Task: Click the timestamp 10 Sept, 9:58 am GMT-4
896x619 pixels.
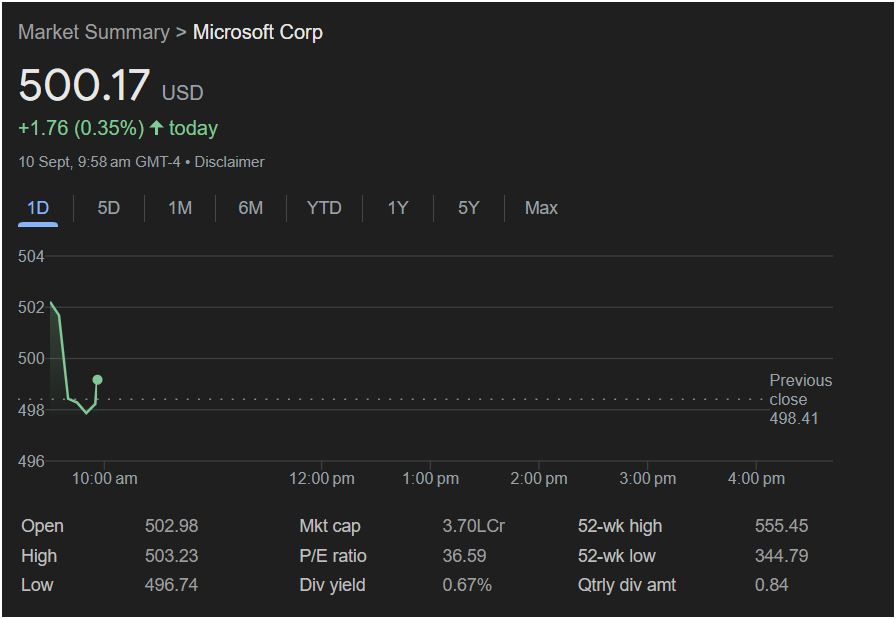Action: tap(99, 162)
